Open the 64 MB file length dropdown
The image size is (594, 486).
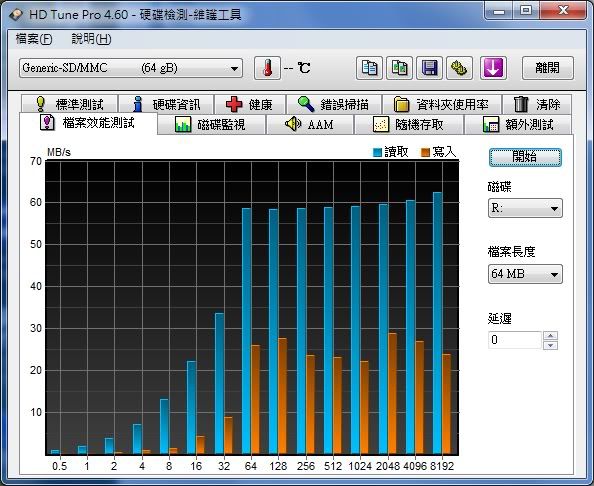pyautogui.click(x=525, y=274)
